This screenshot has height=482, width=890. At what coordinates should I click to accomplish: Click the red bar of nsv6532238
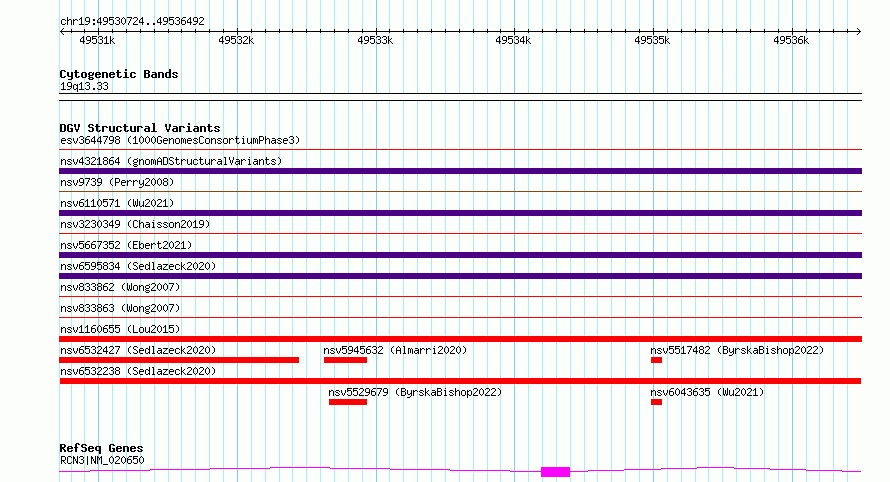point(460,381)
